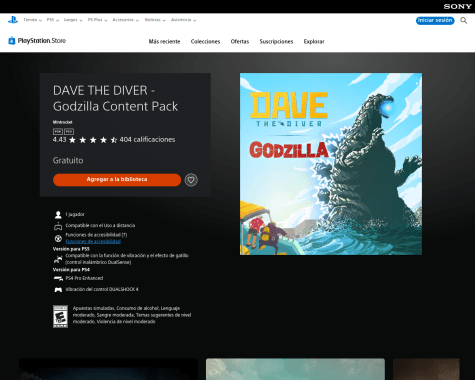This screenshot has width=475, height=380.
Task: Click the 1 jugador text
Action: pyautogui.click(x=75, y=214)
